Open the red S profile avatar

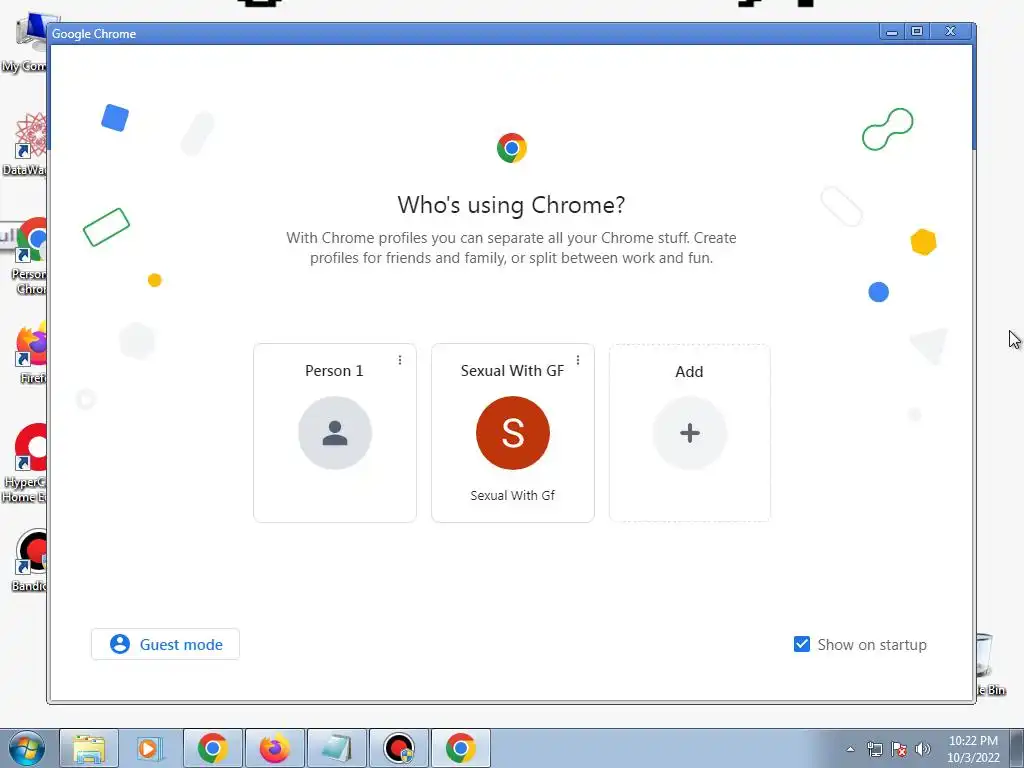[513, 433]
